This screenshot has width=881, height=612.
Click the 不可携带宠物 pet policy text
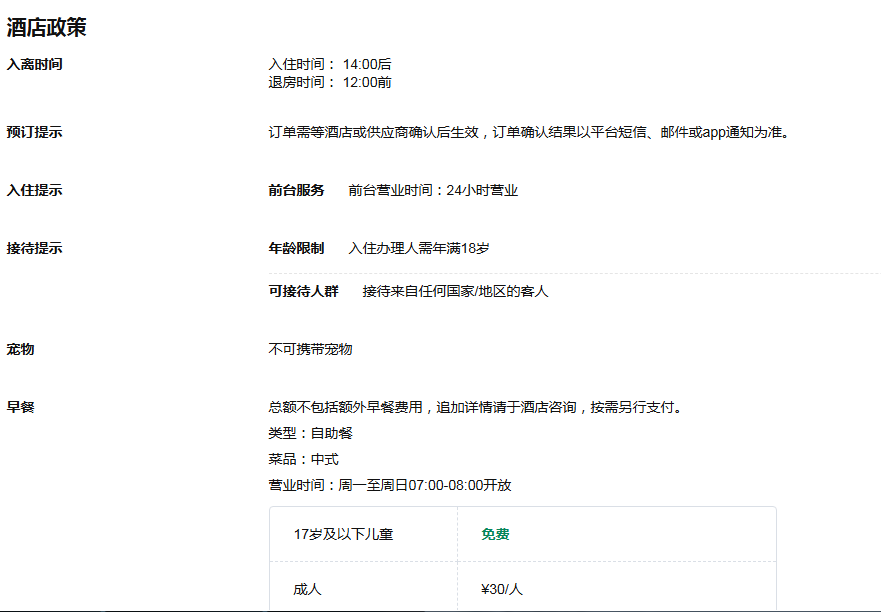click(310, 349)
